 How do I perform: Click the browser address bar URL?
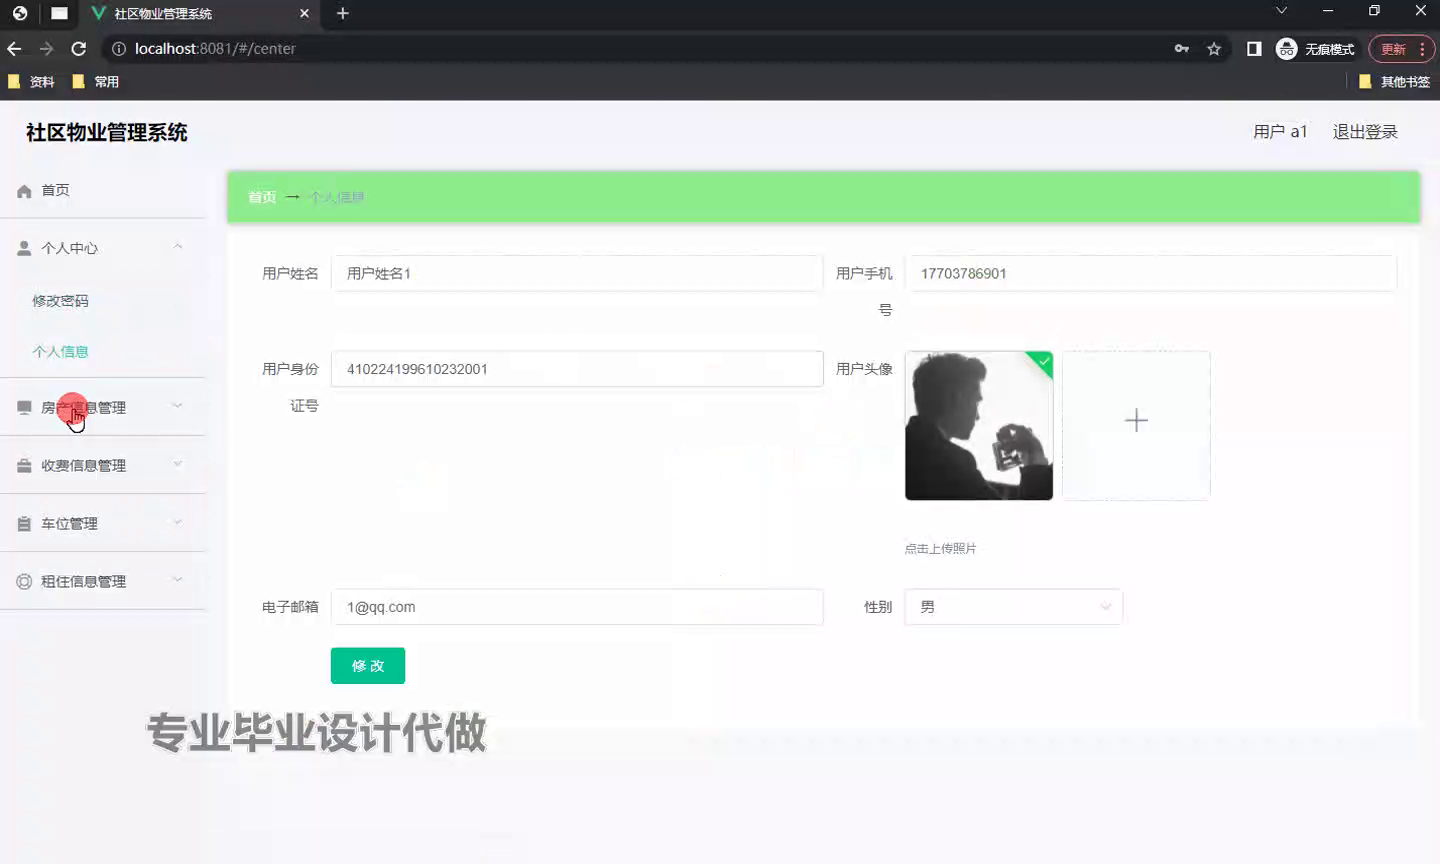(215, 48)
